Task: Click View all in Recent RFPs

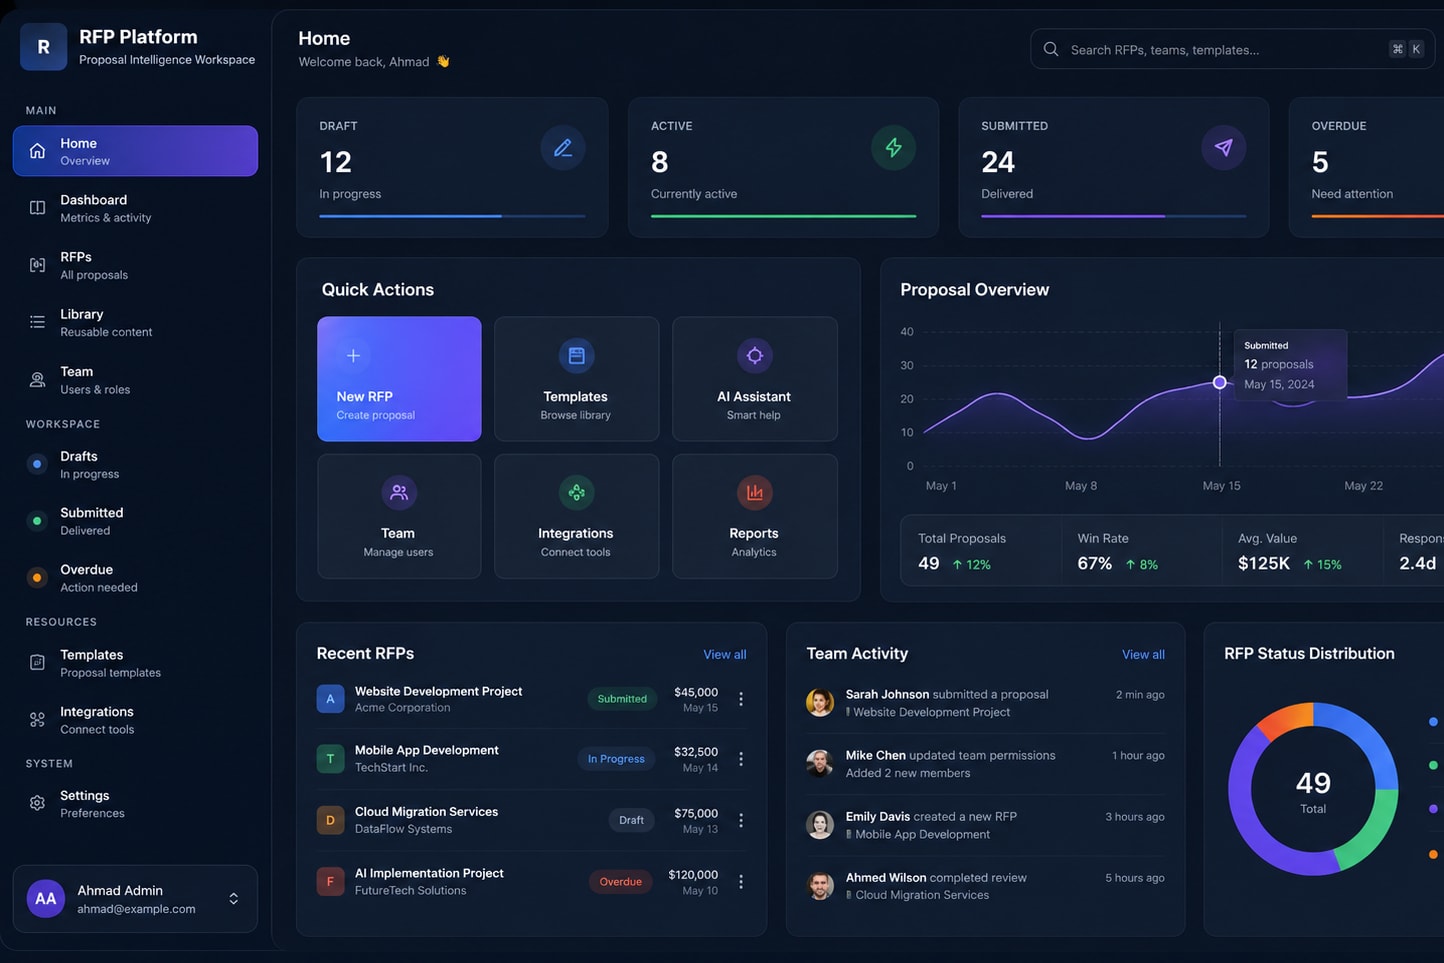Action: click(x=724, y=654)
